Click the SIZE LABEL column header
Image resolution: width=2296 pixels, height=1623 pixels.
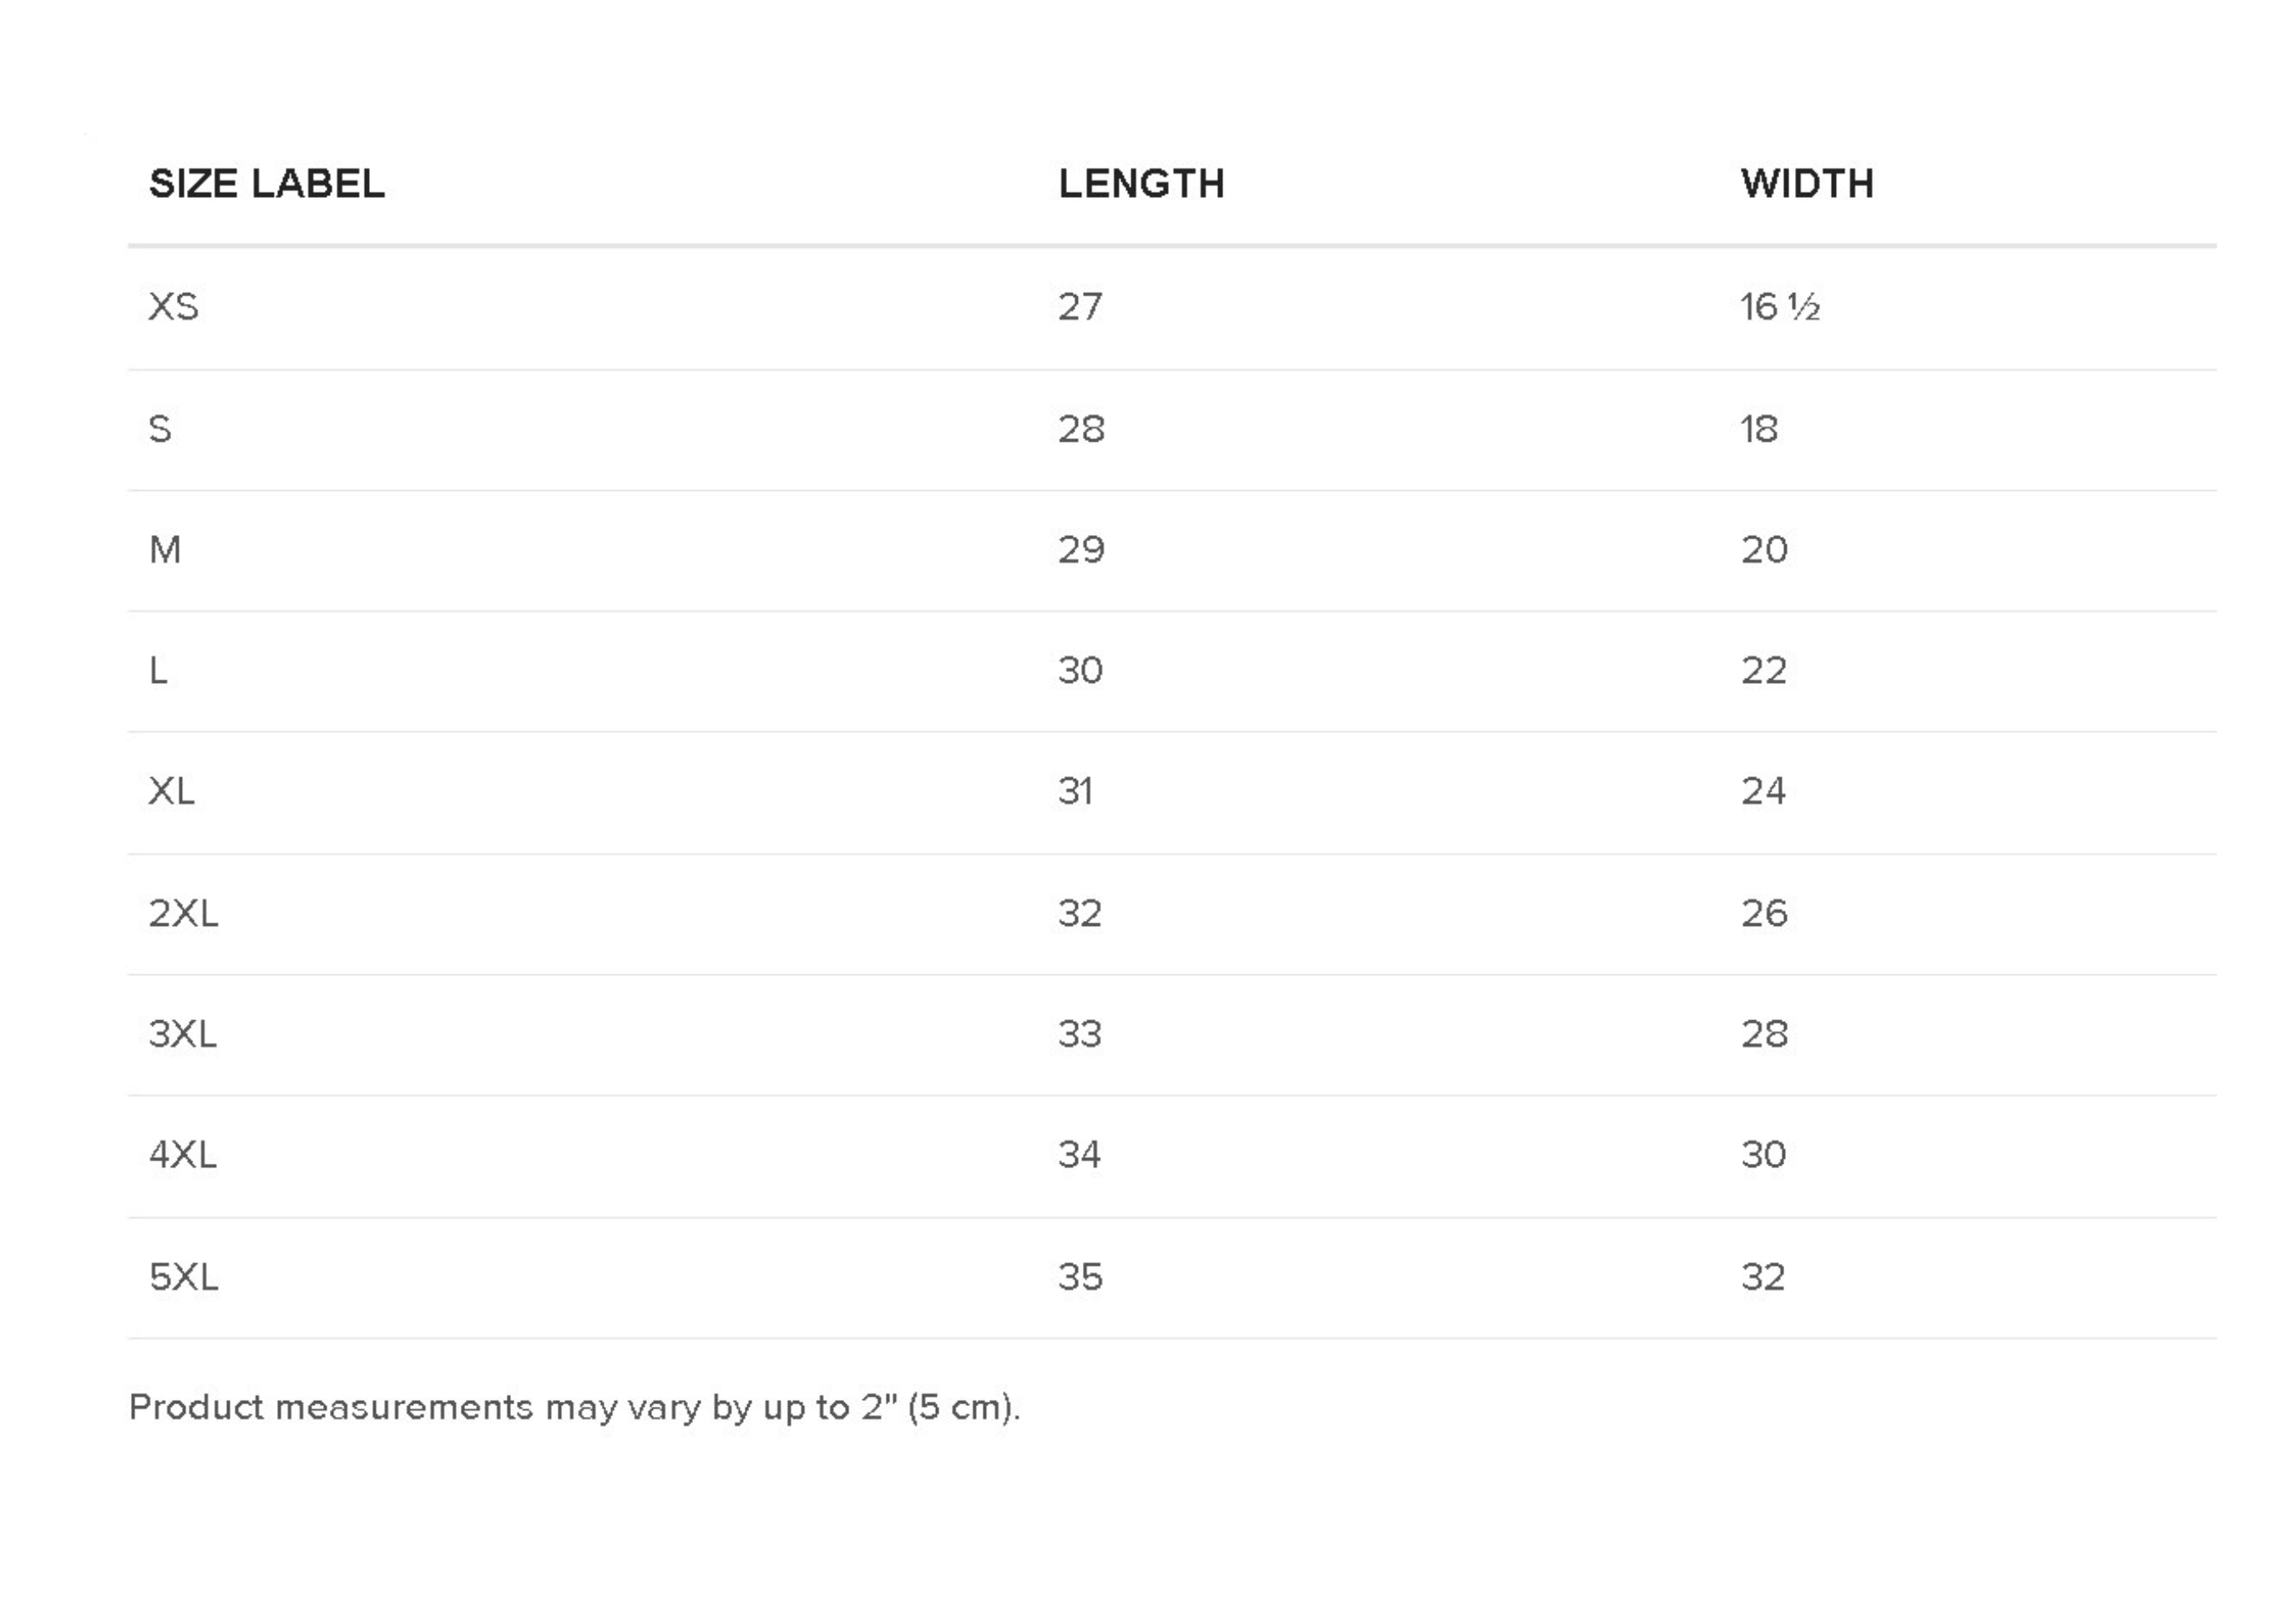[266, 184]
